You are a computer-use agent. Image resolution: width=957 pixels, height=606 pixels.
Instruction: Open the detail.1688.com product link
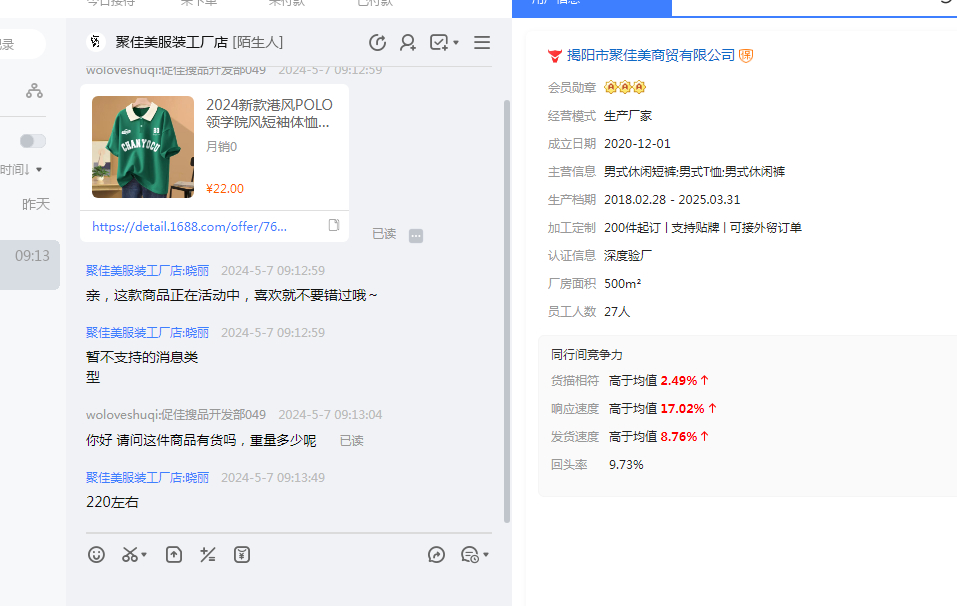click(x=190, y=227)
